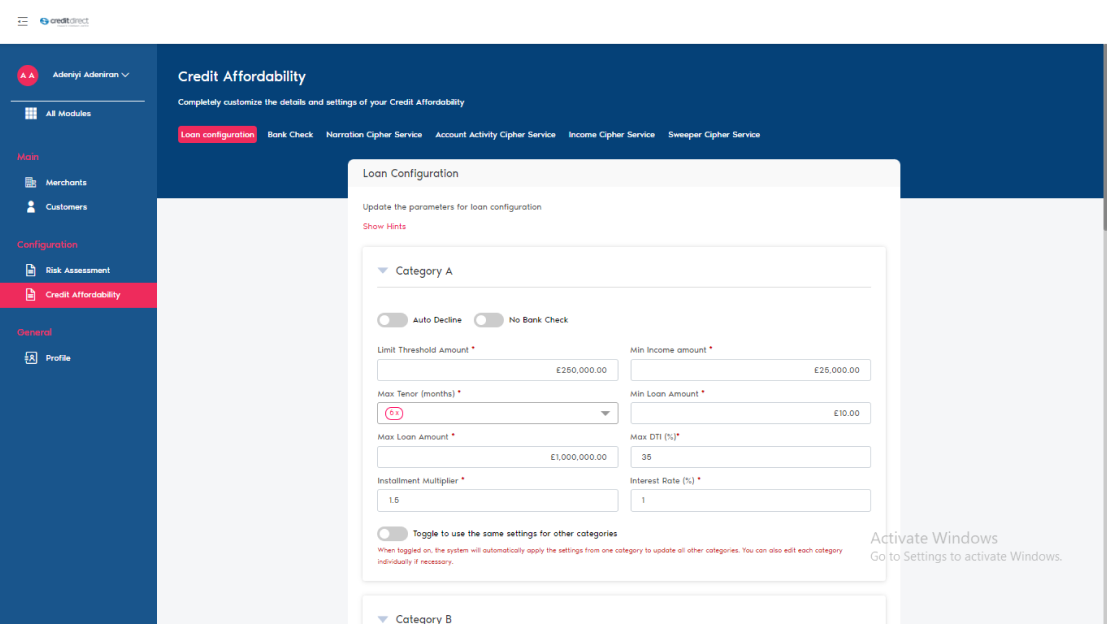Screen dimensions: 1107x624
Task: Enable the Auto Decline toggle
Action: point(392,319)
